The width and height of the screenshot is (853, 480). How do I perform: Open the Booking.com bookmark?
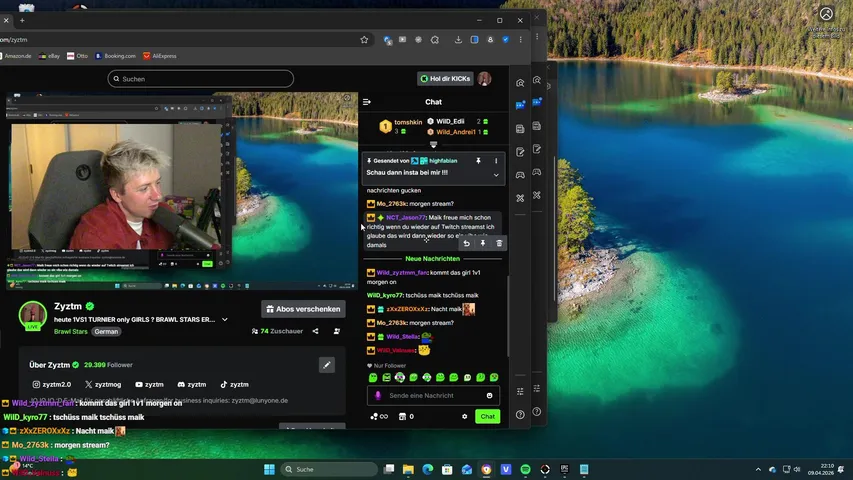pyautogui.click(x=115, y=56)
